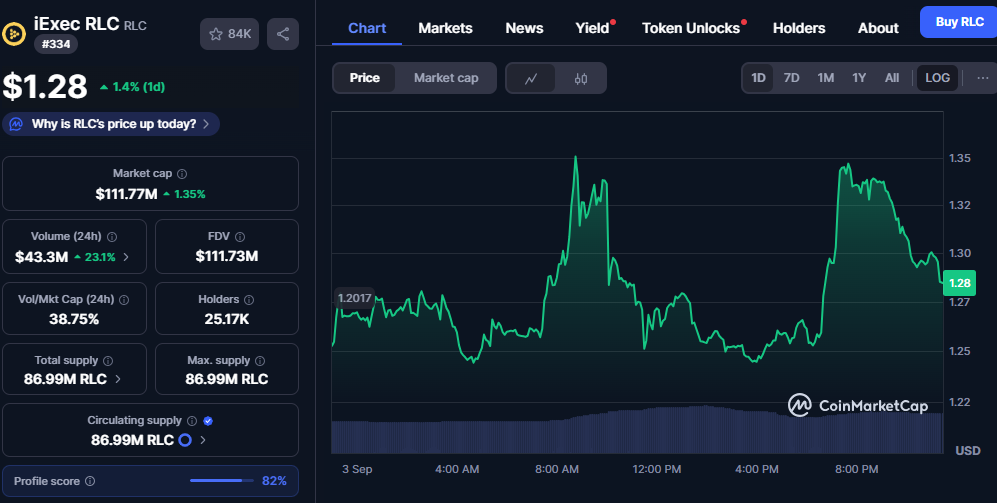Open Holders info icon
The image size is (997, 503).
click(249, 300)
